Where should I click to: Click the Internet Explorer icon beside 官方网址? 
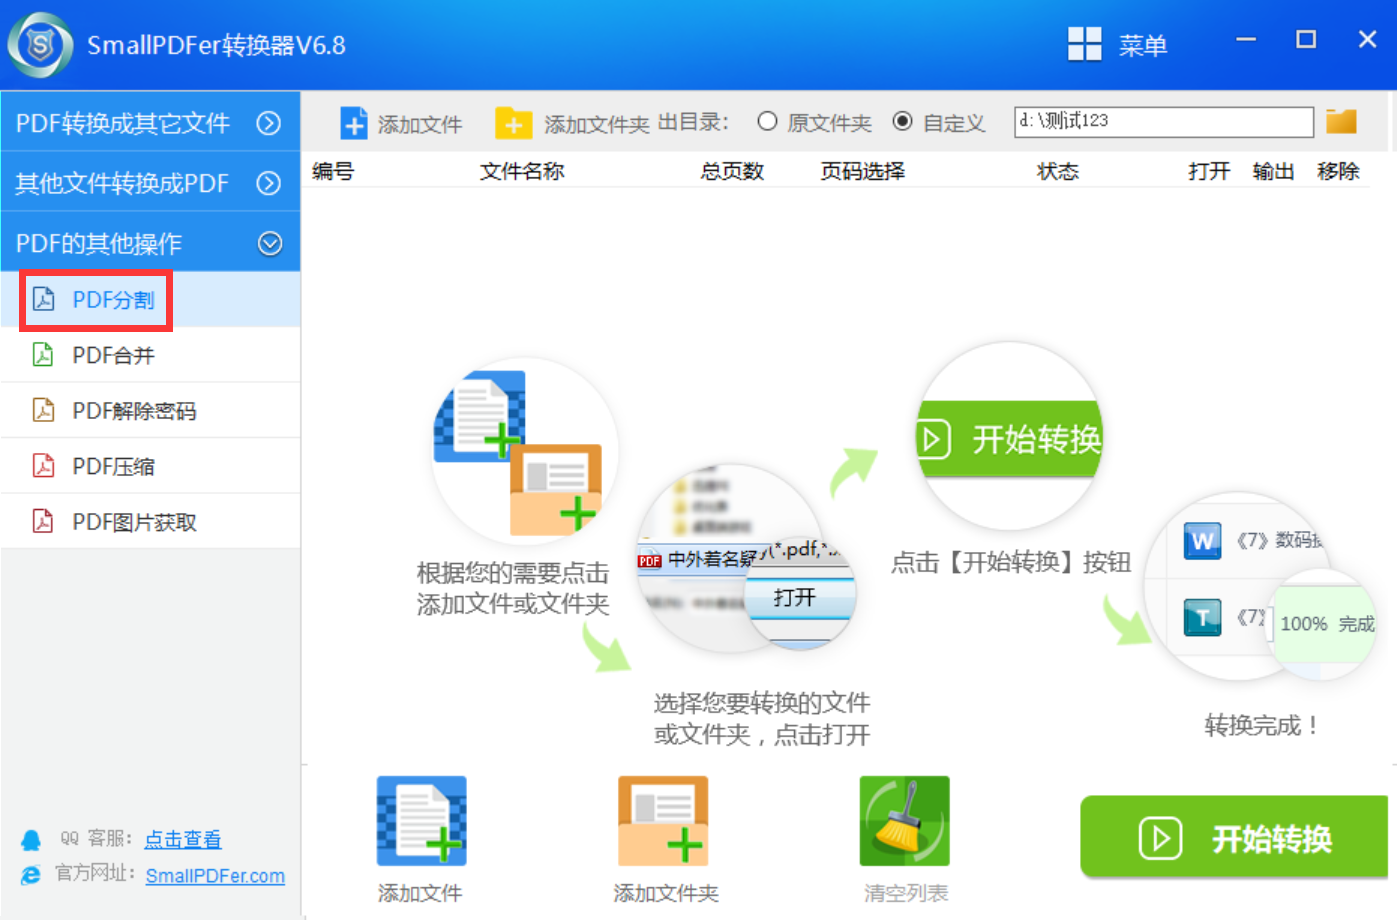click(x=32, y=875)
